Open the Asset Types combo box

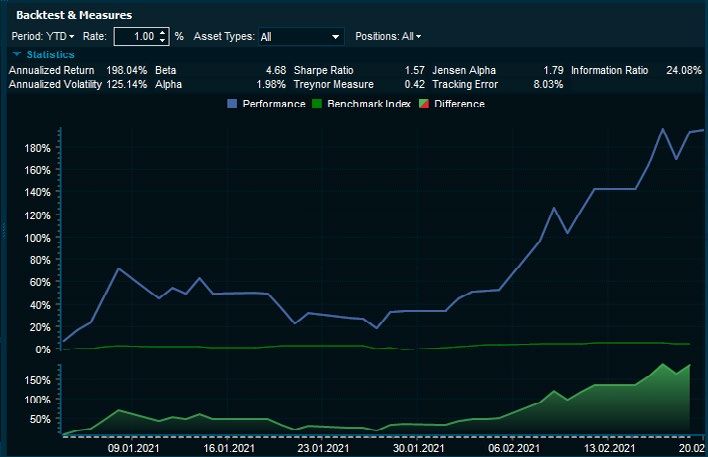point(300,37)
